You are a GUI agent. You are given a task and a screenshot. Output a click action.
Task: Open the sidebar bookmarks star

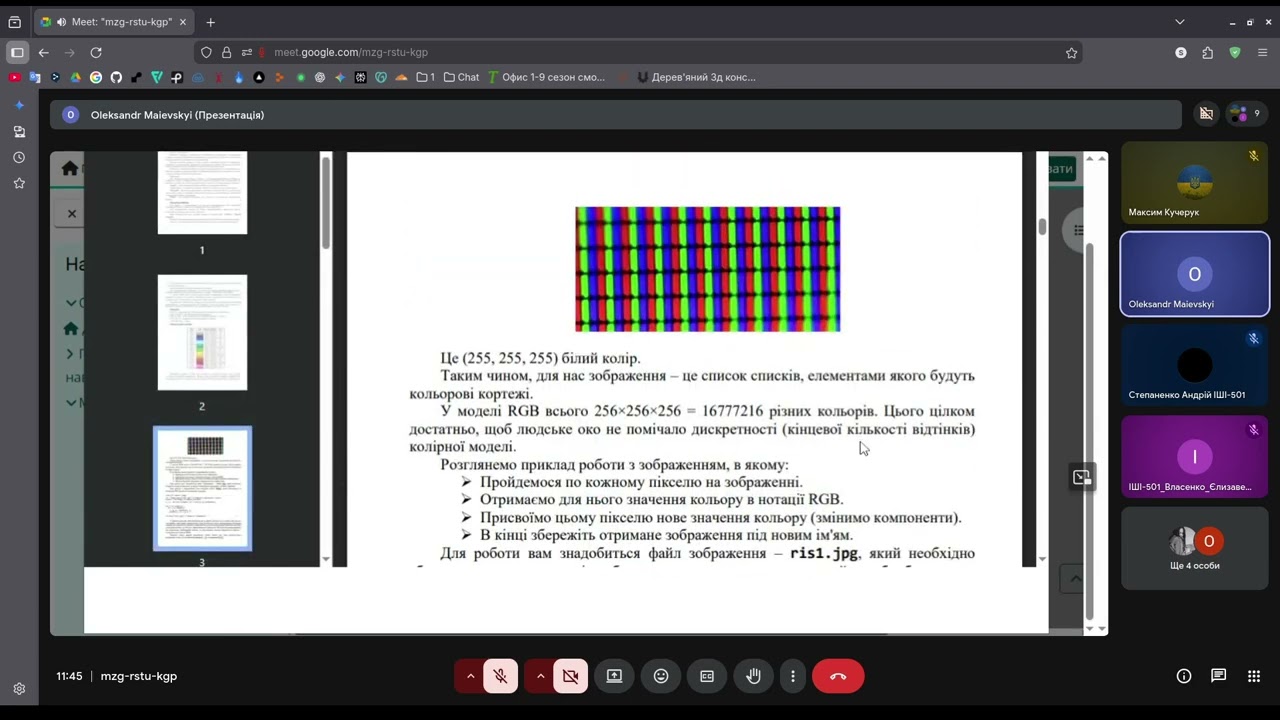click(19, 184)
